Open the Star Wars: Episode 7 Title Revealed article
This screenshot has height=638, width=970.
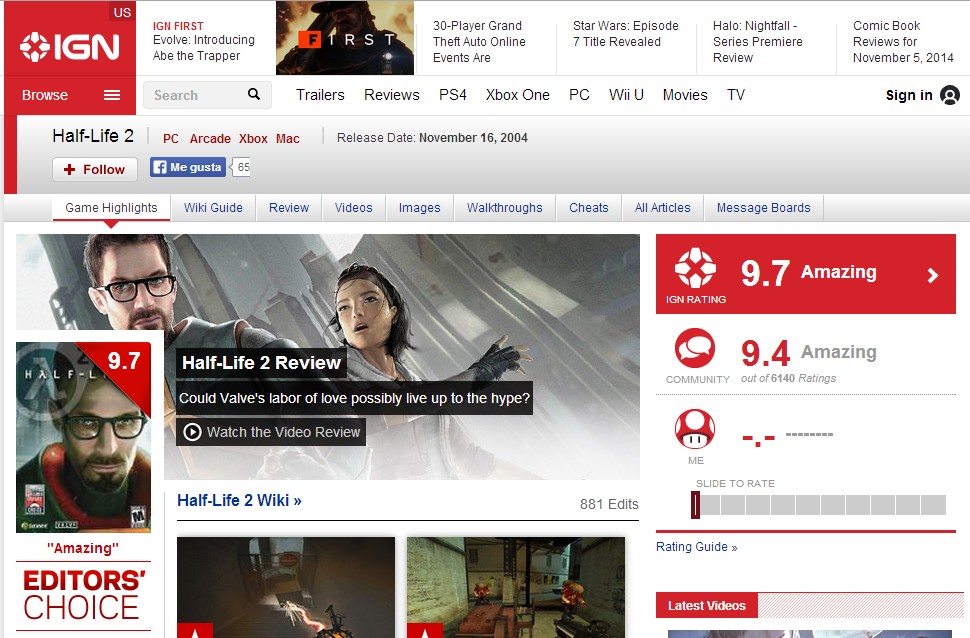pyautogui.click(x=625, y=33)
